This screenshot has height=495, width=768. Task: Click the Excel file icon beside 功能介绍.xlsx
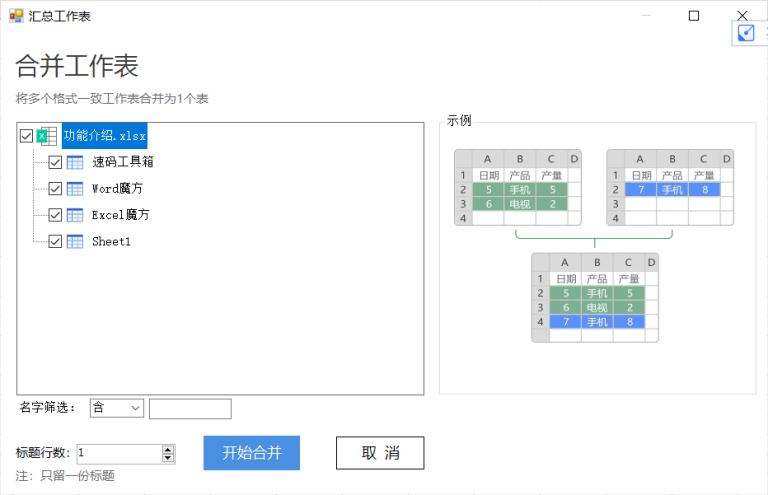coord(46,136)
